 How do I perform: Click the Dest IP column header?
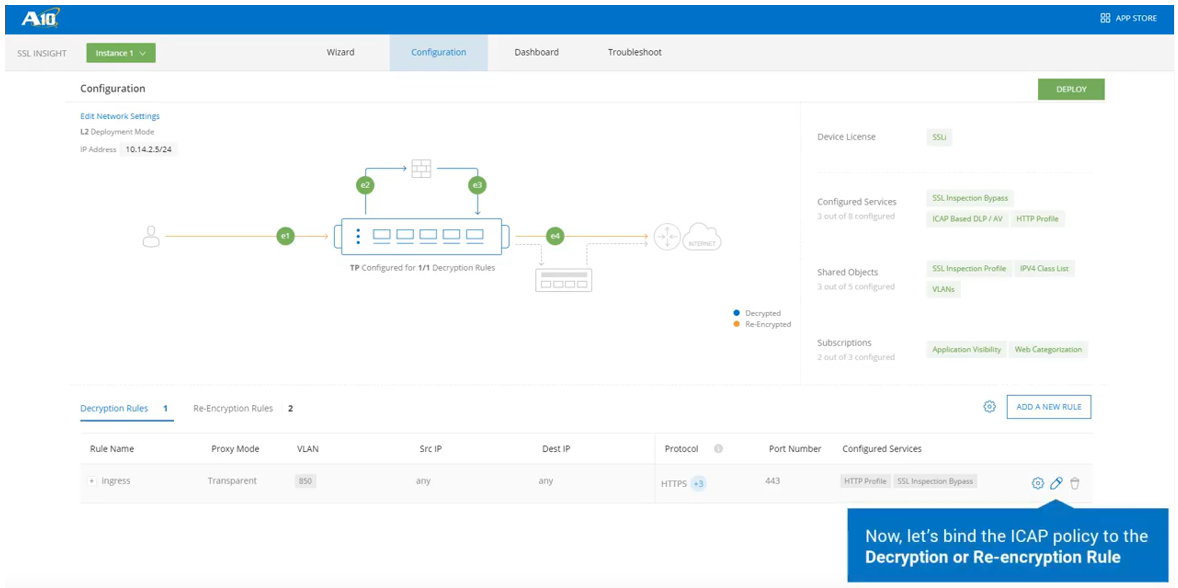click(x=556, y=448)
